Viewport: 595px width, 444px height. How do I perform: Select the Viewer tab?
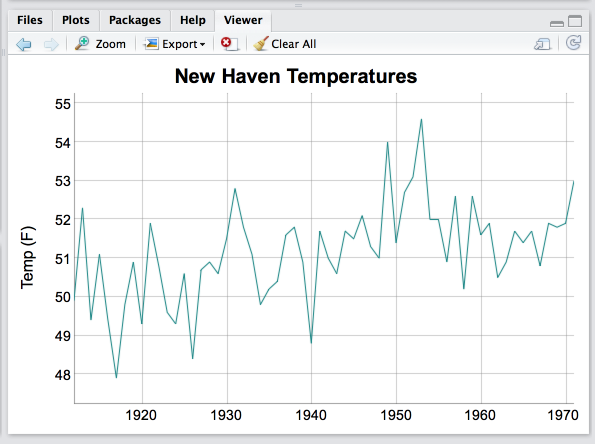[x=243, y=20]
